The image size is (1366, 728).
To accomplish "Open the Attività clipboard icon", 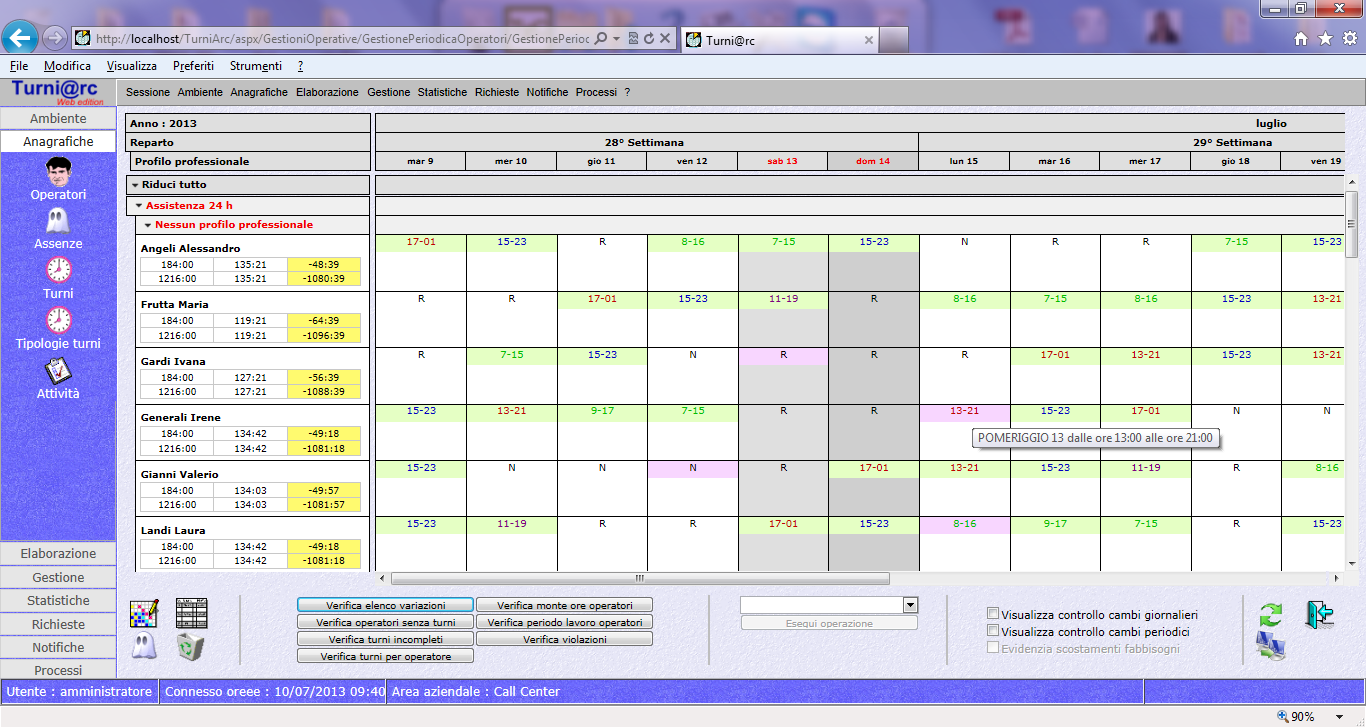I will [58, 370].
